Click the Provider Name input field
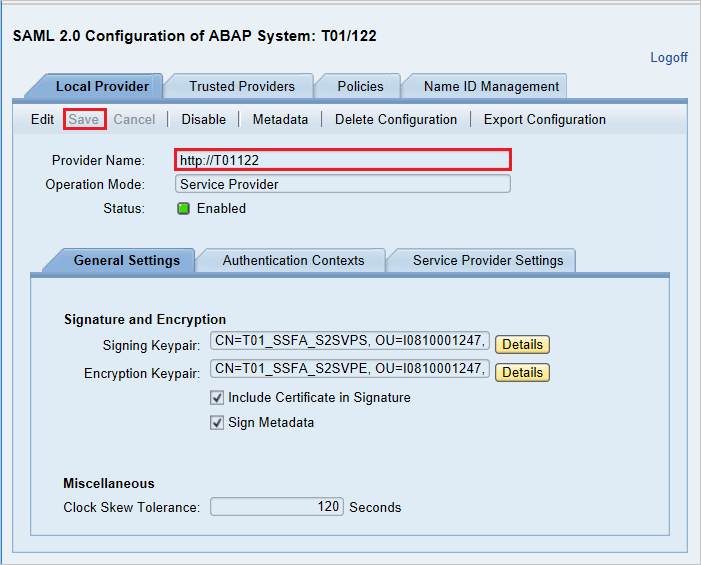701x565 pixels. click(x=342, y=160)
